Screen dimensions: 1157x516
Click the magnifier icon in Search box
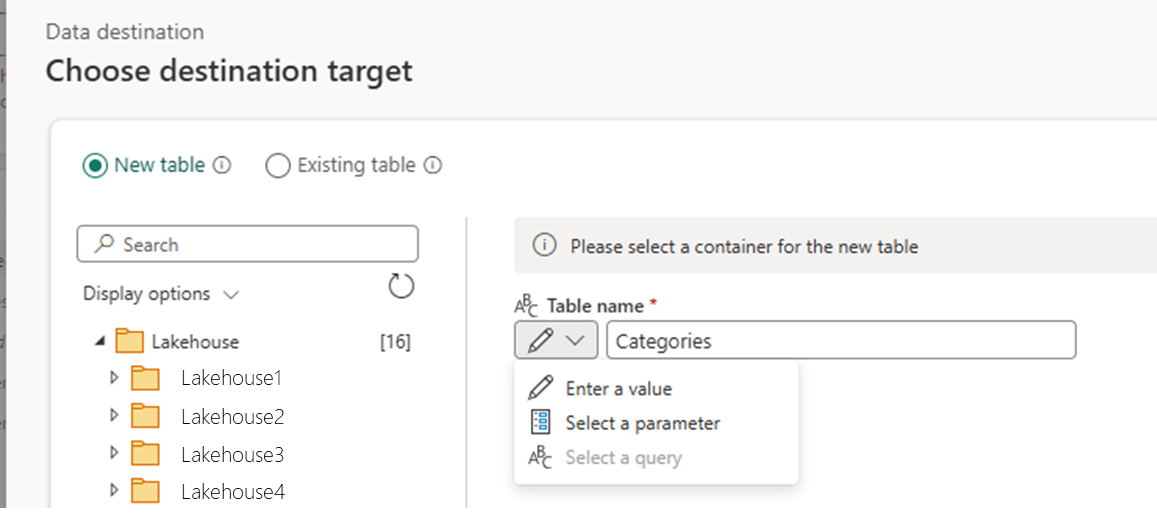[106, 244]
